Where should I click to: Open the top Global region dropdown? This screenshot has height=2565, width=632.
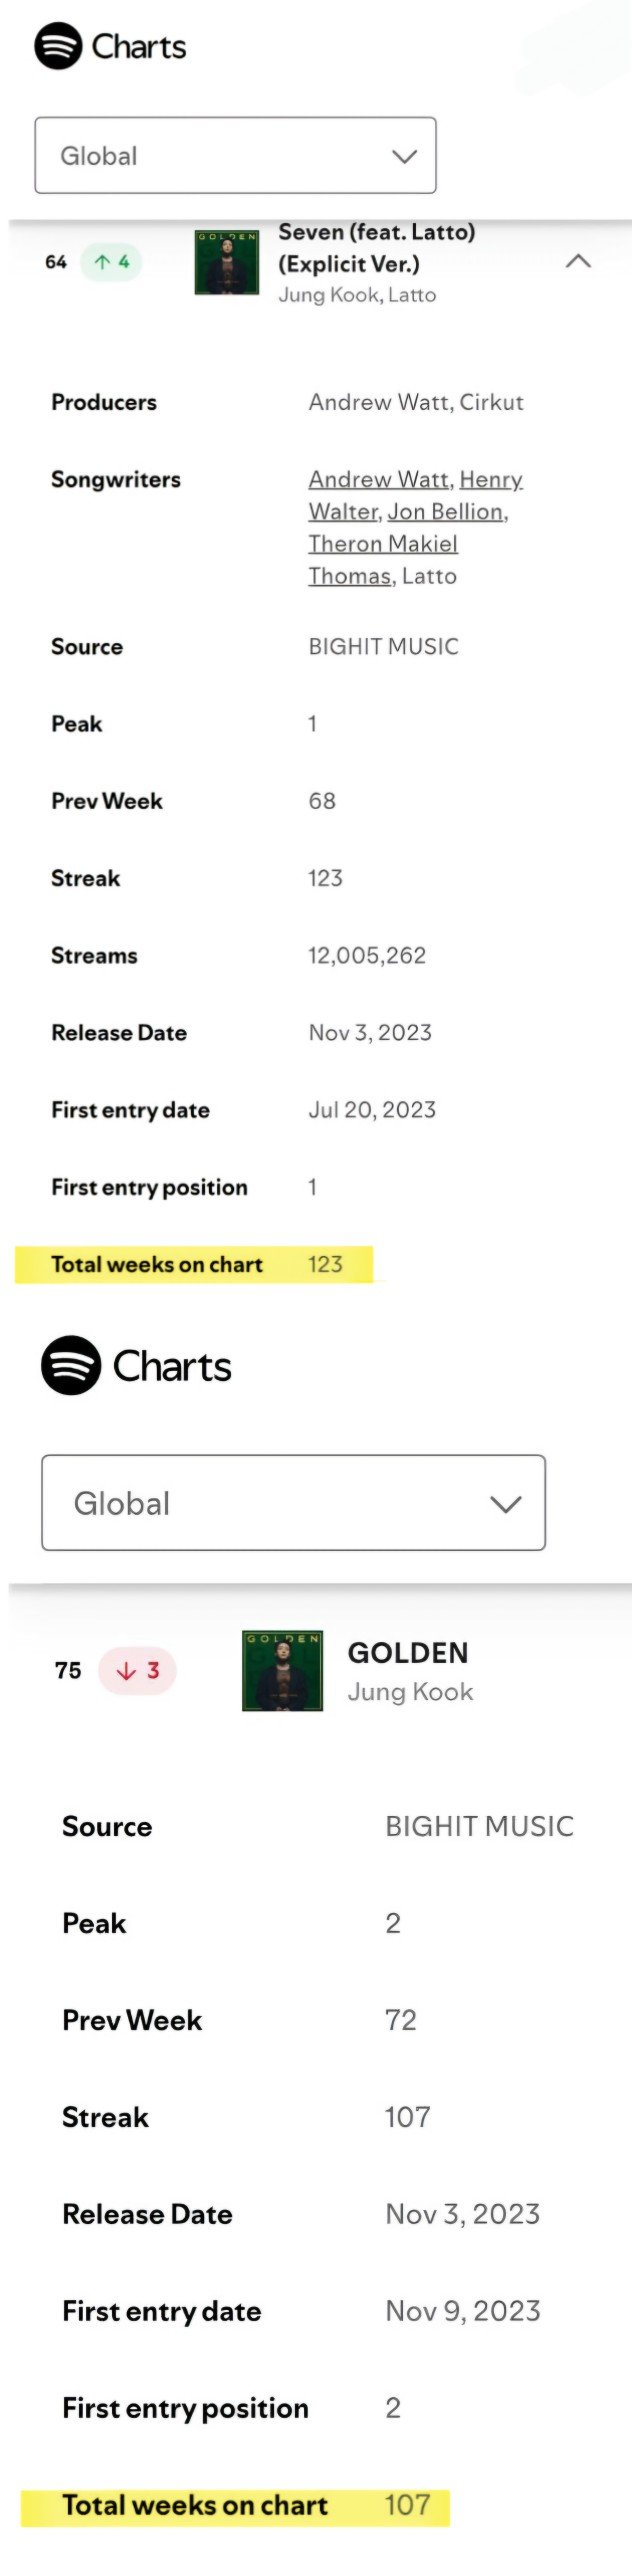pyautogui.click(x=235, y=156)
